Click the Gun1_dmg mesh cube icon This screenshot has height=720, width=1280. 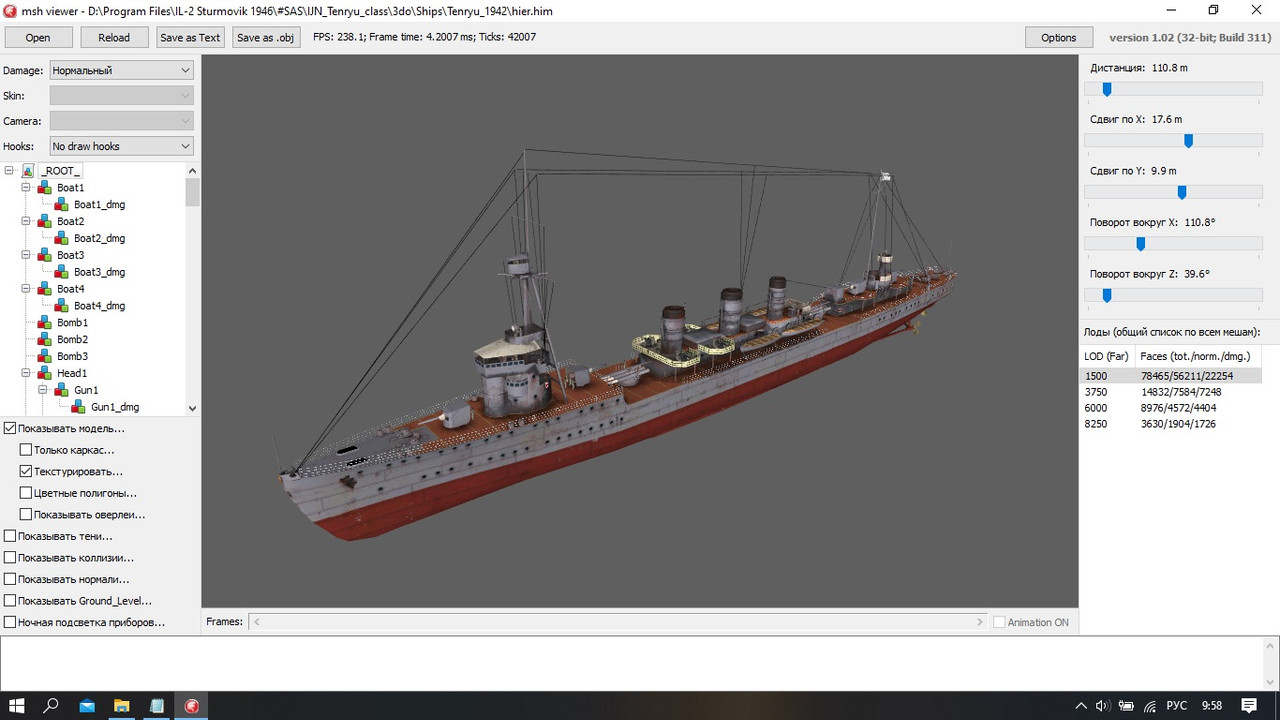(x=79, y=407)
